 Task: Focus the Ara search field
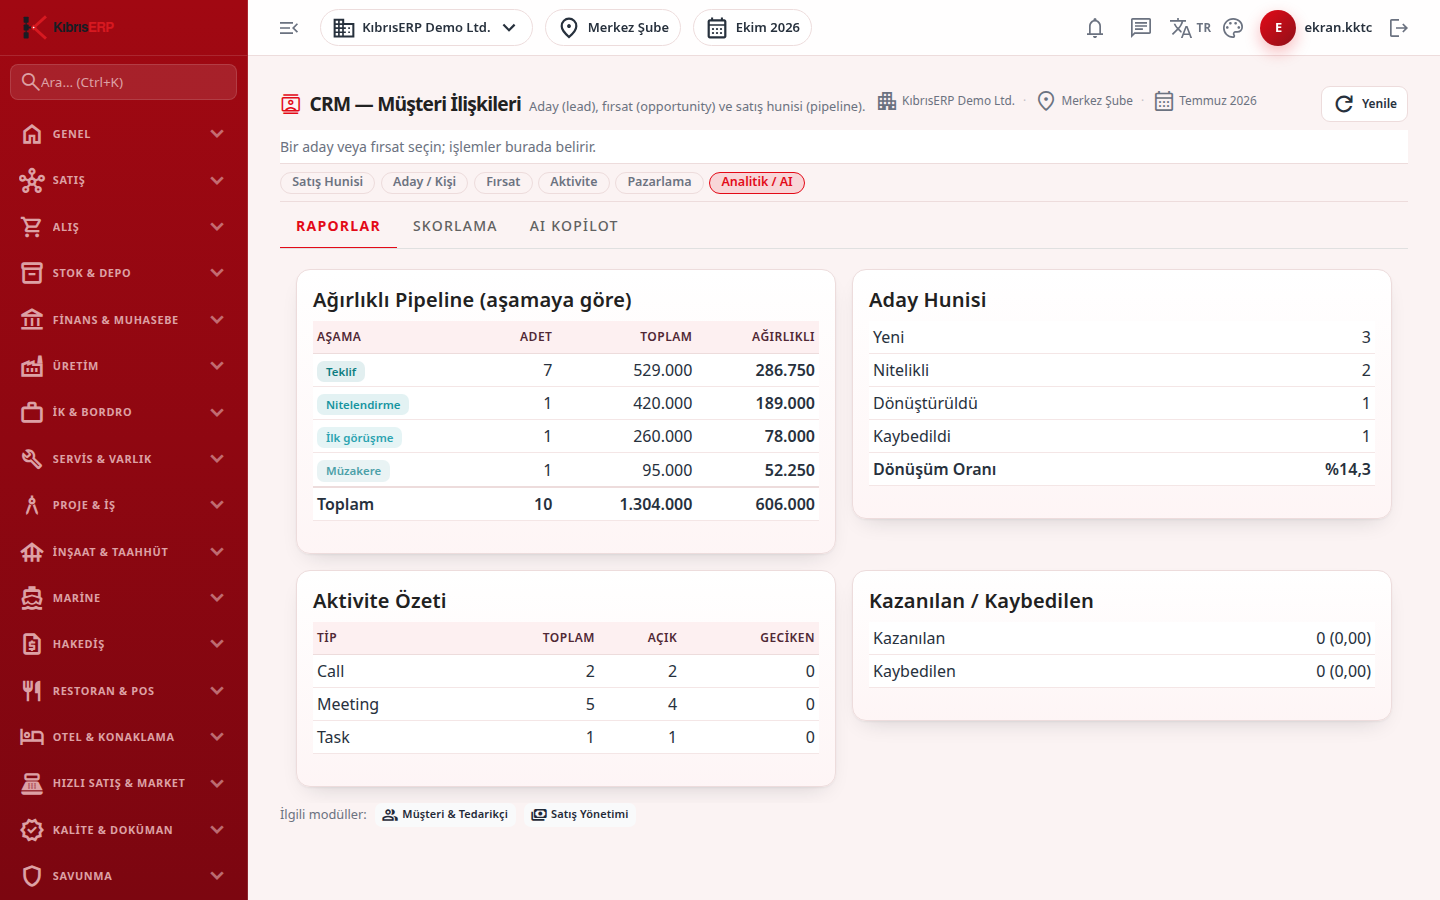tap(124, 82)
